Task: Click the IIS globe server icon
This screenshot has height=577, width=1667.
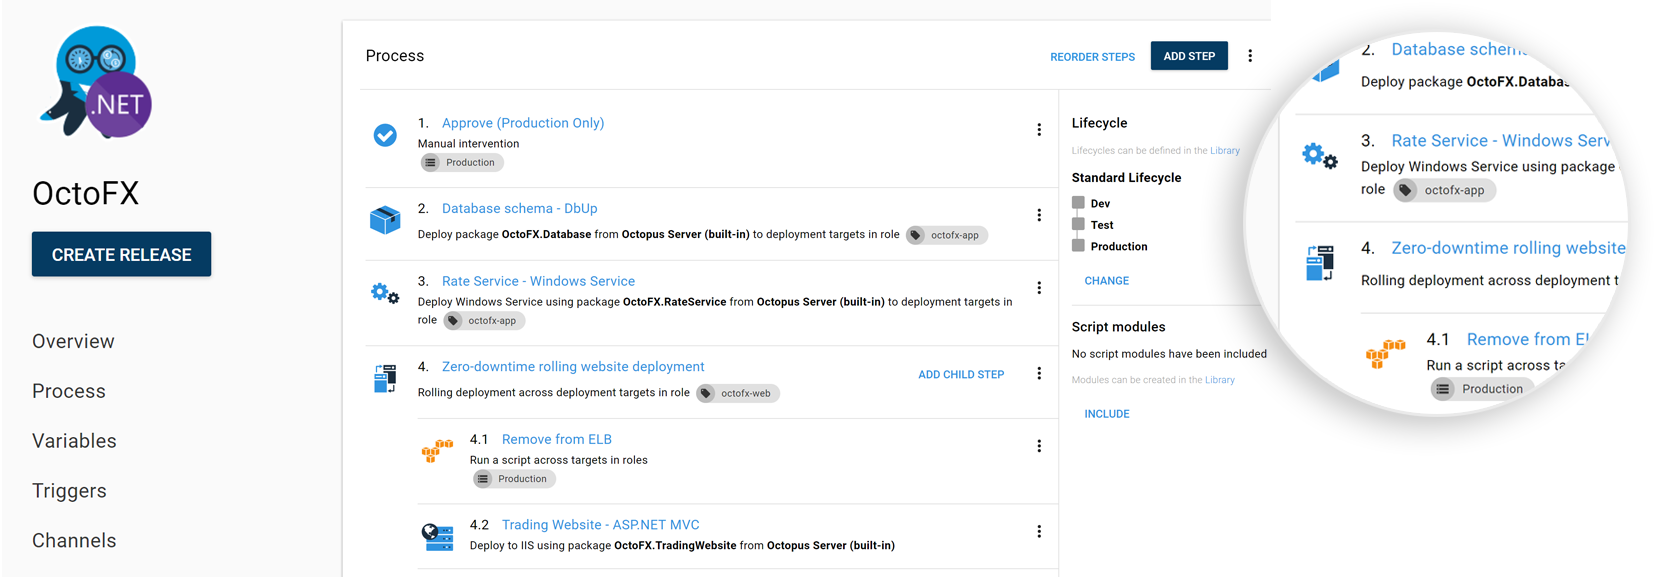Action: [x=437, y=537]
